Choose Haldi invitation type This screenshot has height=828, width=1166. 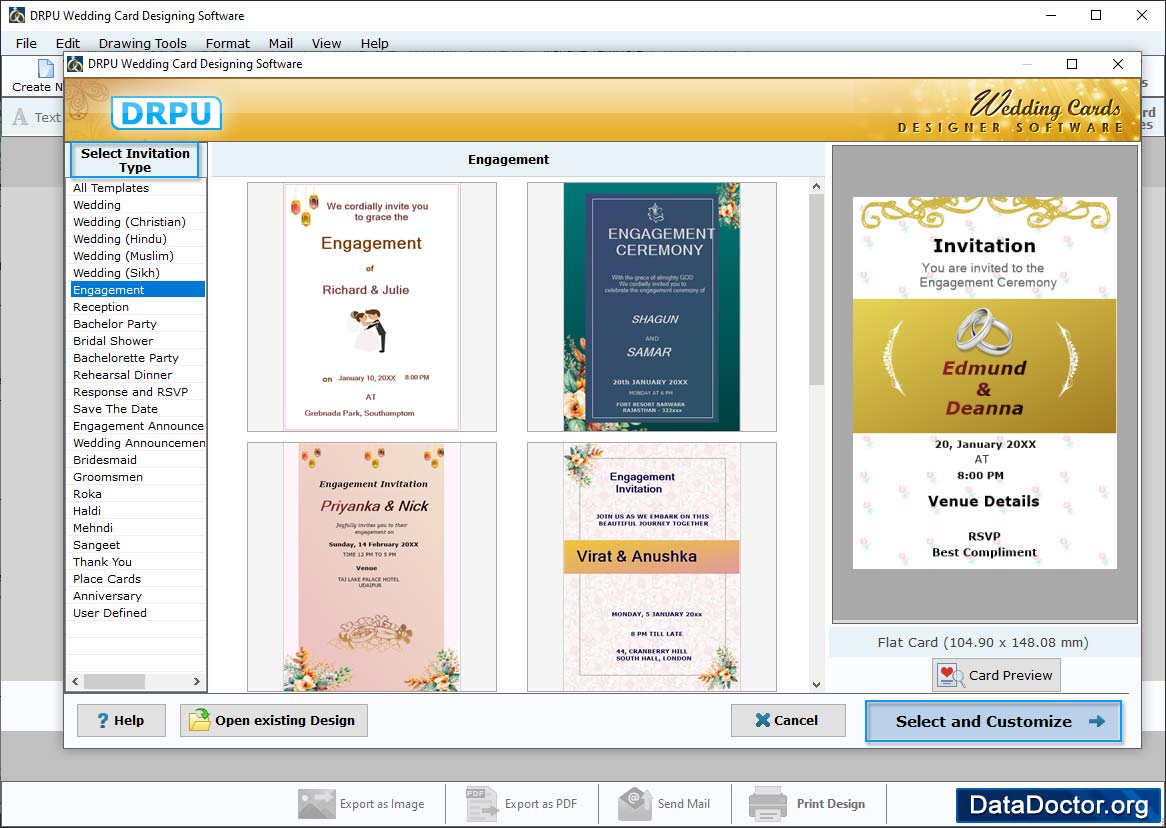[138, 511]
